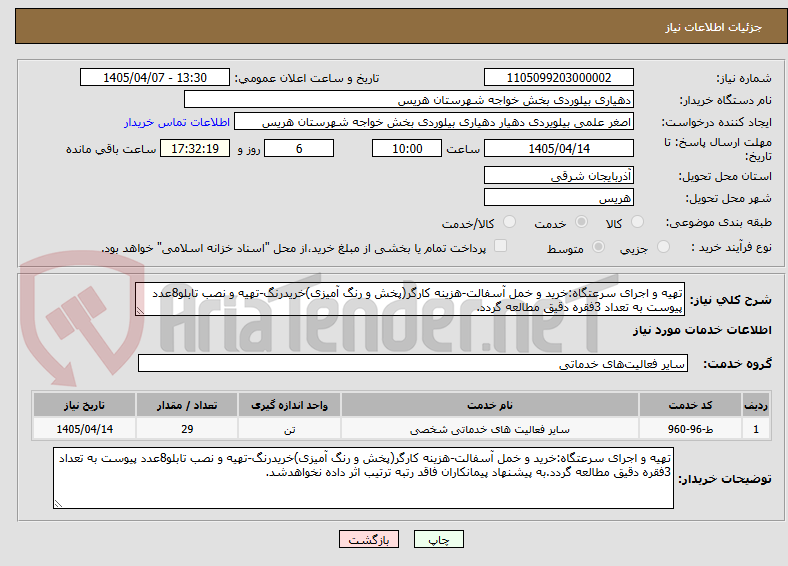Click the جزئیات اطلاعات نیاز header title
This screenshot has height=566, width=788.
(x=714, y=27)
